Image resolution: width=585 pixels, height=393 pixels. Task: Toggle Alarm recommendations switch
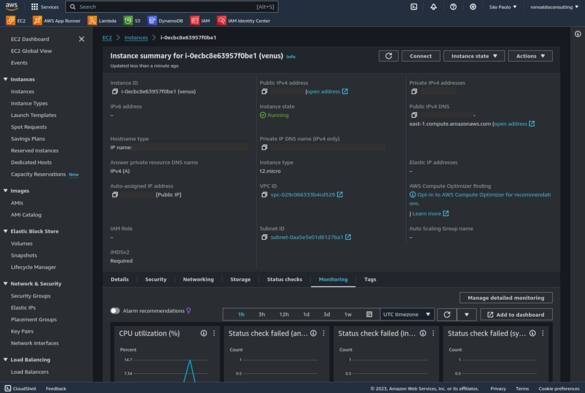(x=115, y=311)
